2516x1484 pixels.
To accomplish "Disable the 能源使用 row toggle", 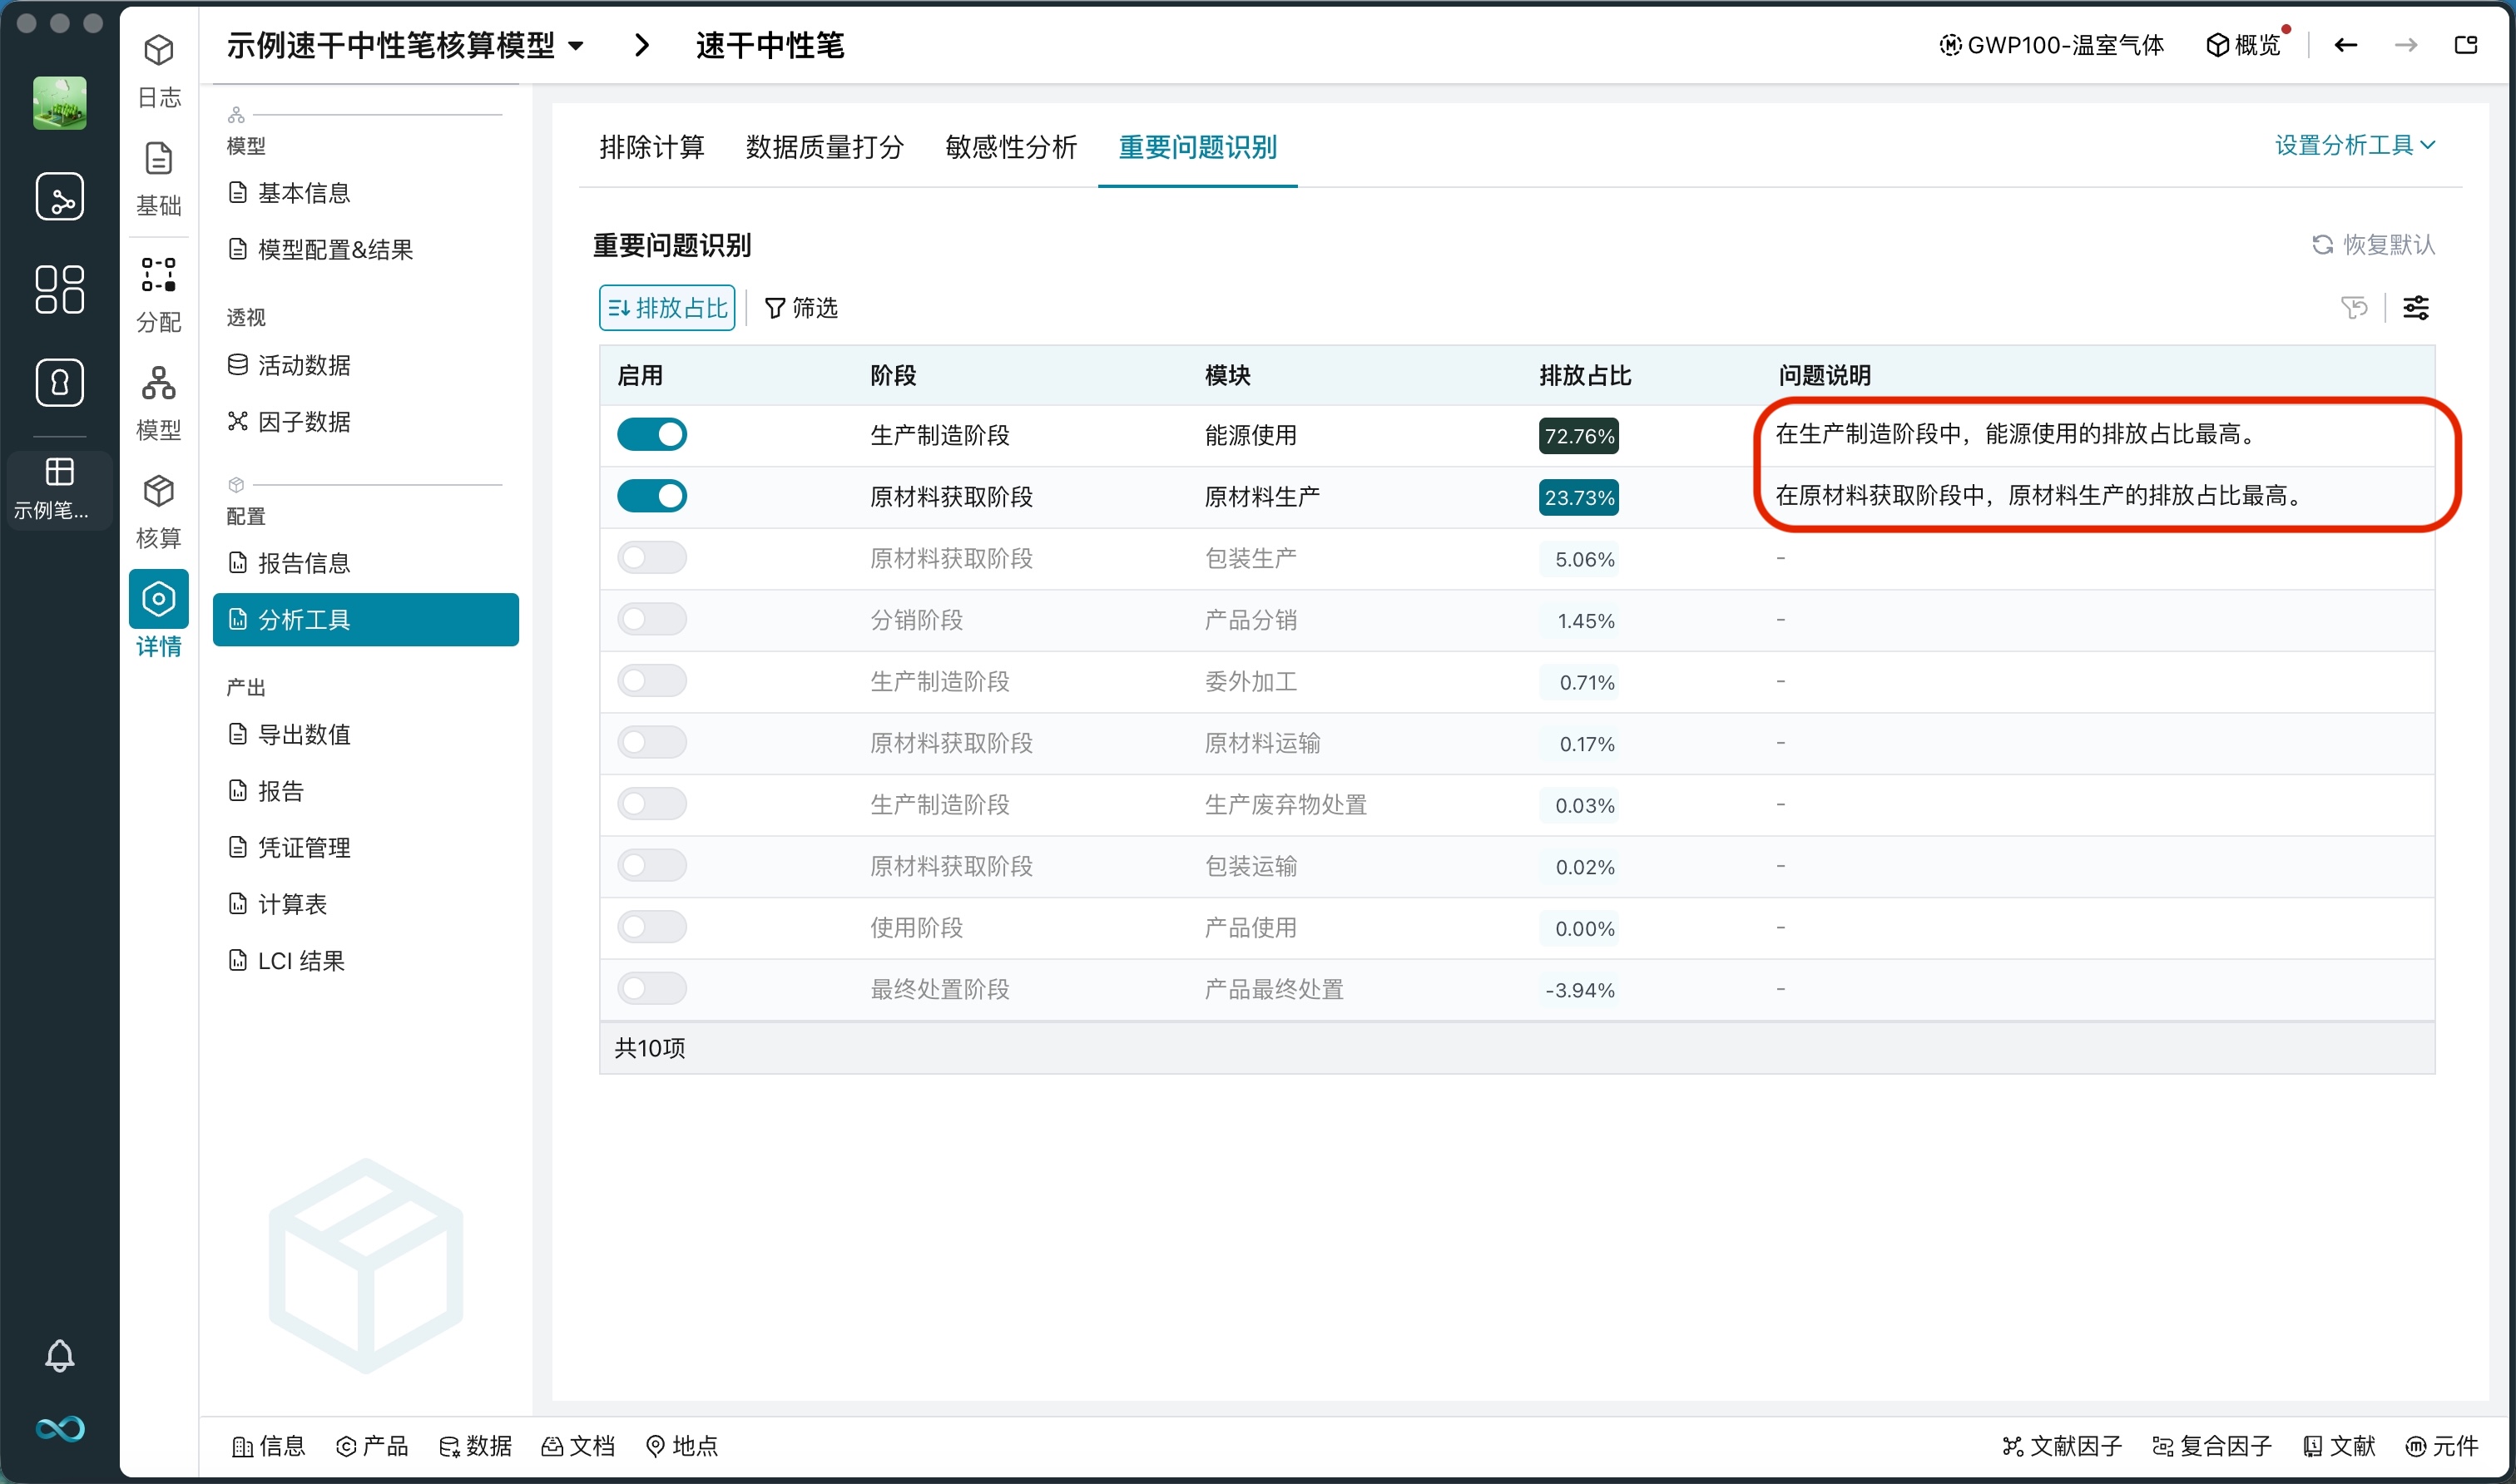I will 652,434.
